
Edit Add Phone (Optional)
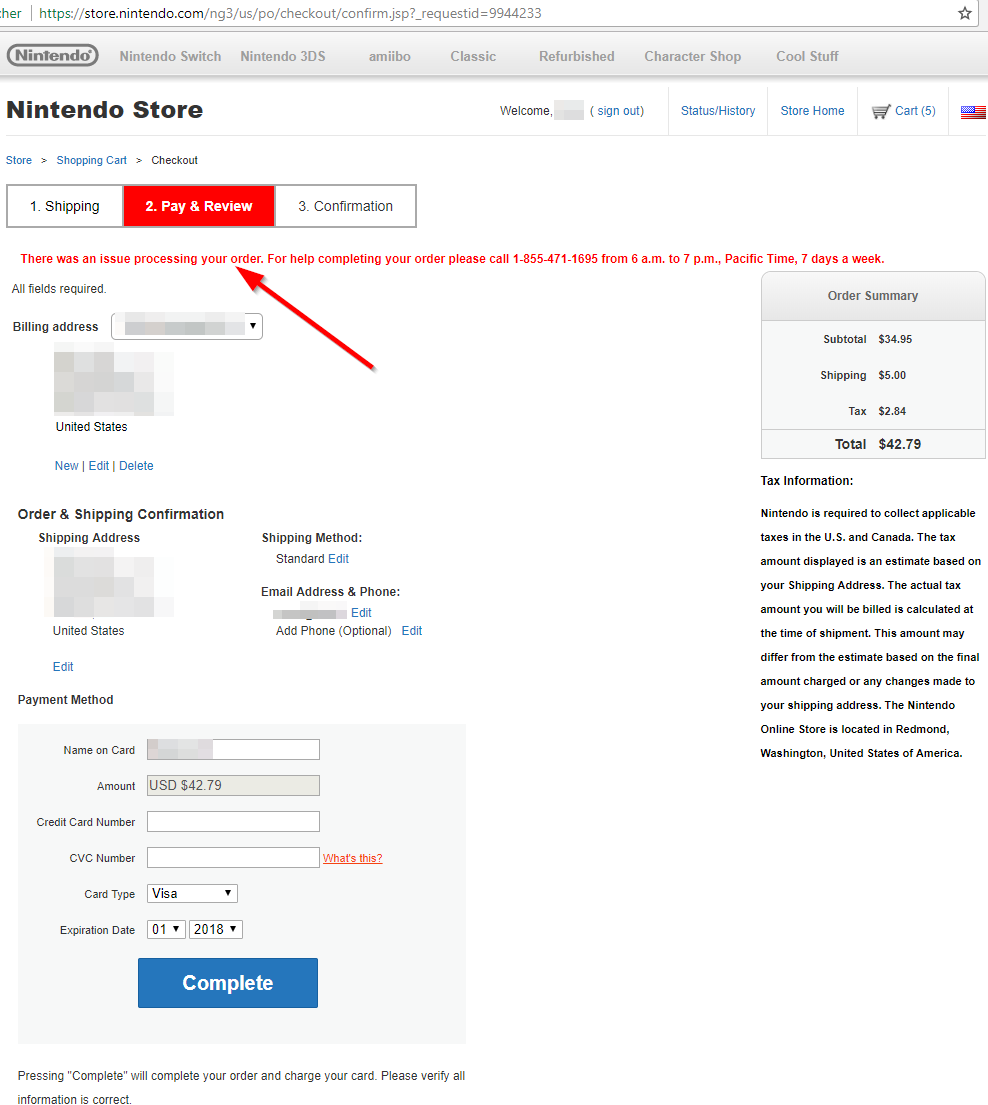(x=412, y=631)
